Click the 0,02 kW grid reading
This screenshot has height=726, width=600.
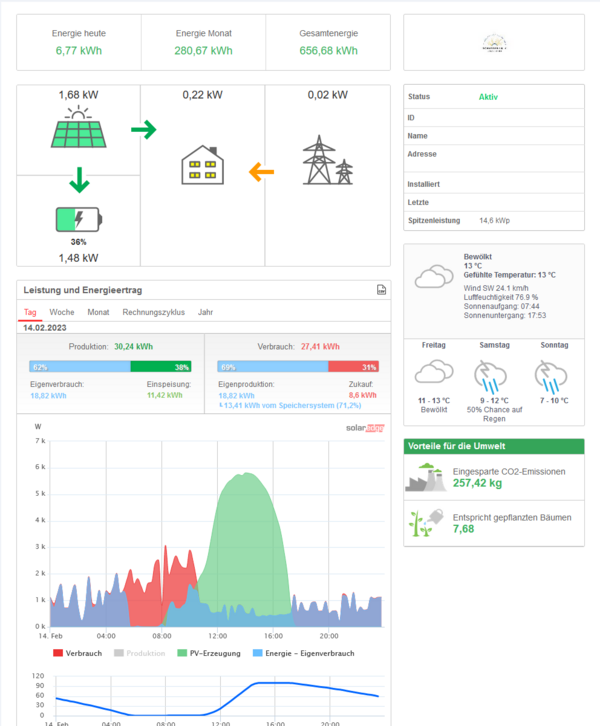[328, 95]
